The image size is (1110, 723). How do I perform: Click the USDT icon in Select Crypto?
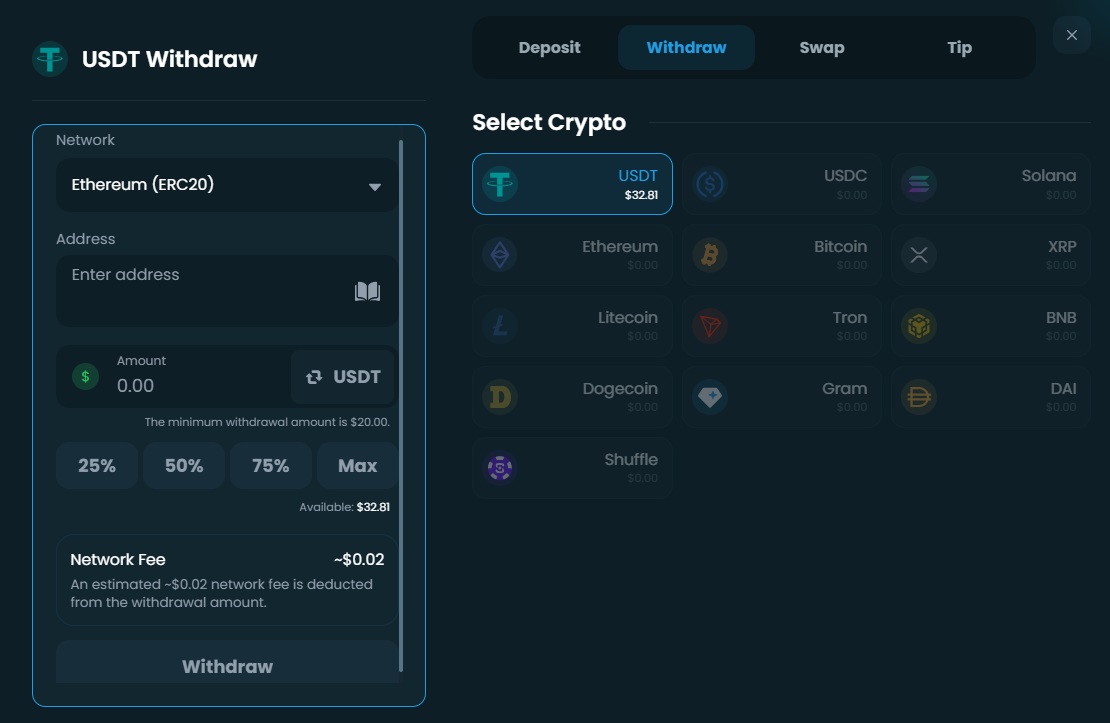tap(500, 184)
